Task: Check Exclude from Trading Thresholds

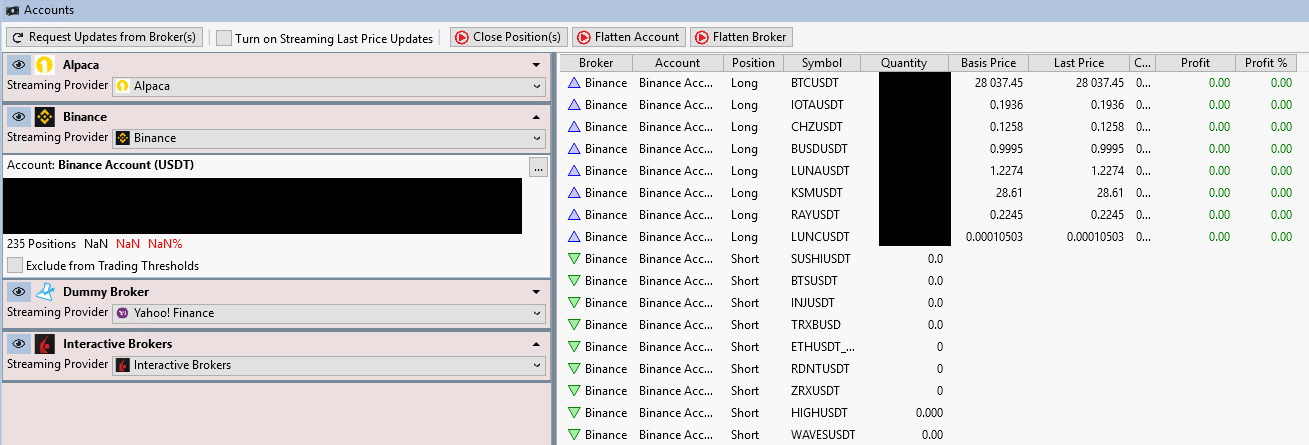Action: [15, 266]
